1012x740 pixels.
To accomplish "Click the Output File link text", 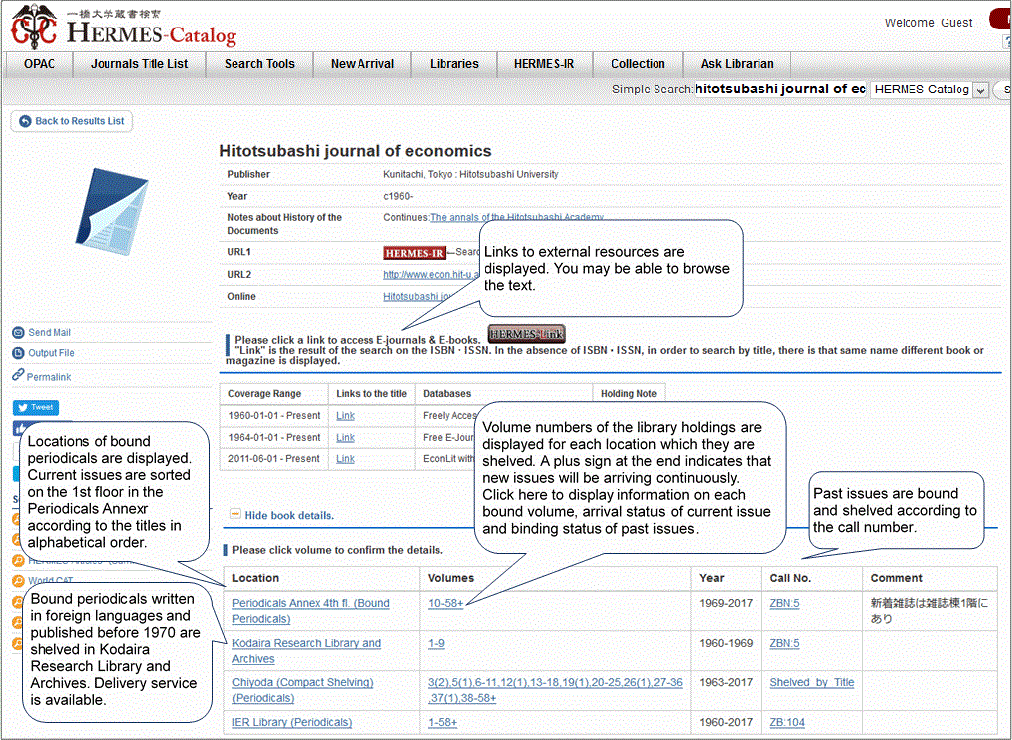I will 51,354.
